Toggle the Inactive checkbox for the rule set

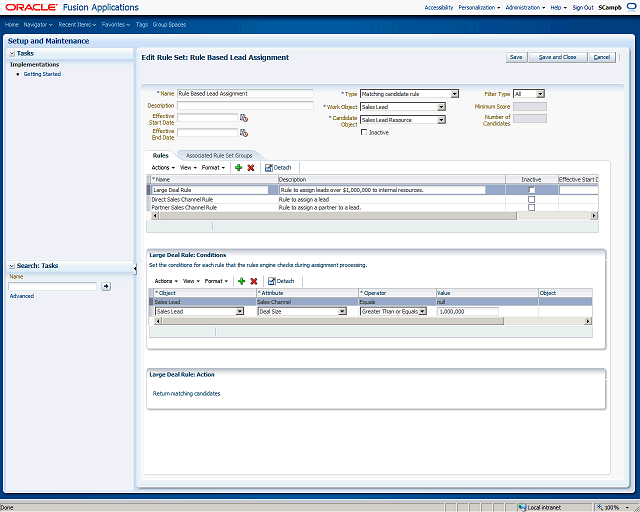pos(364,132)
